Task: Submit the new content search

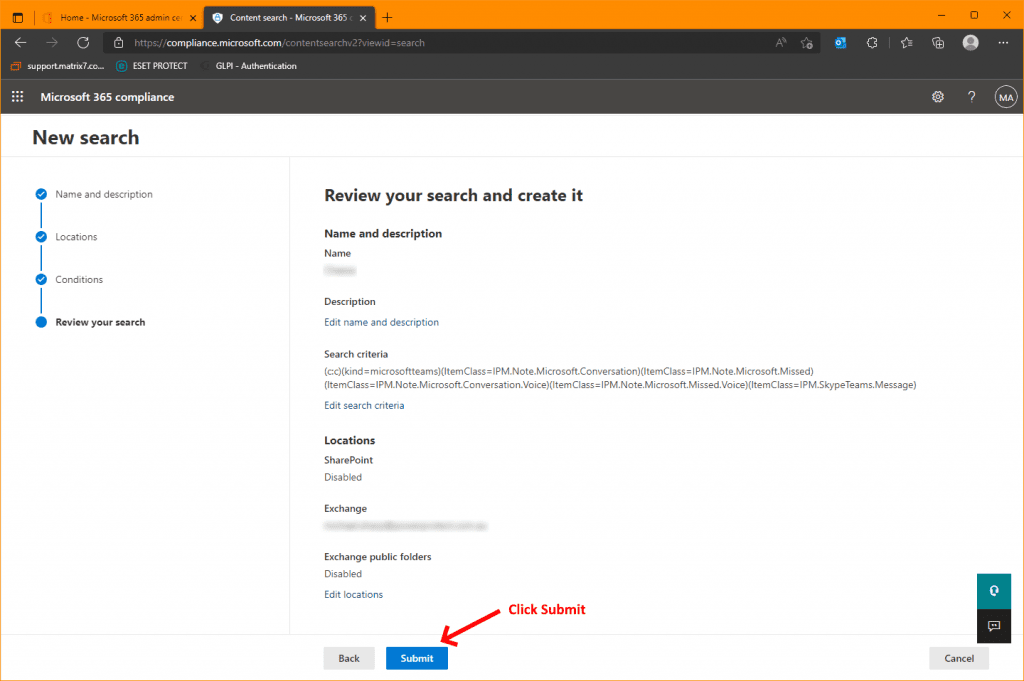Action: click(x=417, y=658)
